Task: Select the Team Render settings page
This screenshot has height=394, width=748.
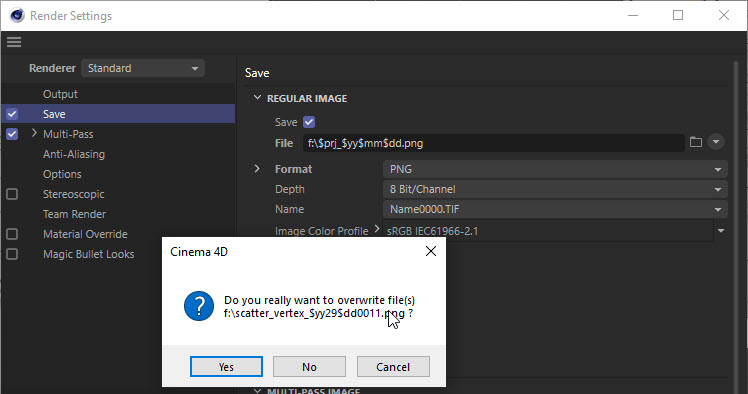Action: point(74,214)
